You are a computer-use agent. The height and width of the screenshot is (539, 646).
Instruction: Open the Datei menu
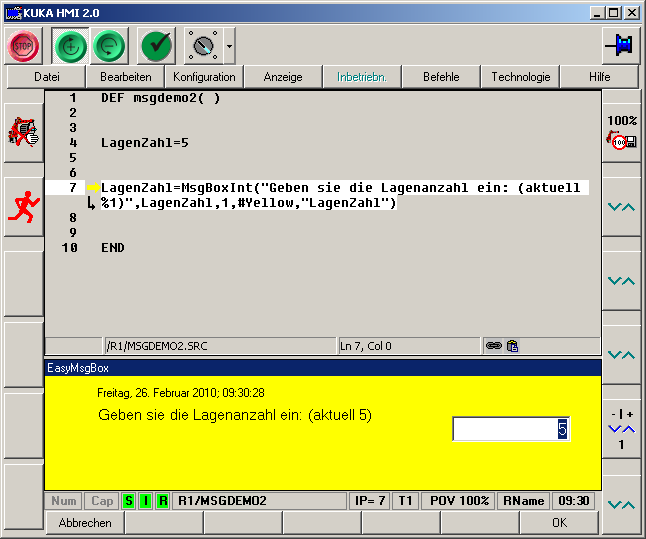click(46, 77)
